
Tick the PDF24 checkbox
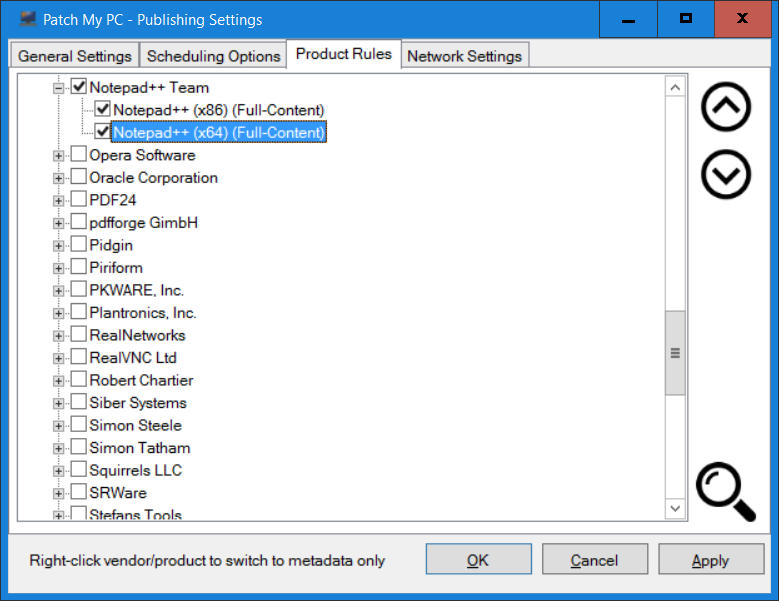coord(78,199)
